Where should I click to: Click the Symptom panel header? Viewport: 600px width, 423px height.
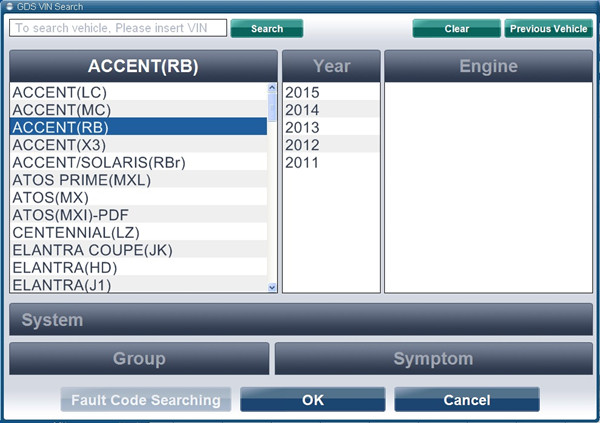pos(434,359)
